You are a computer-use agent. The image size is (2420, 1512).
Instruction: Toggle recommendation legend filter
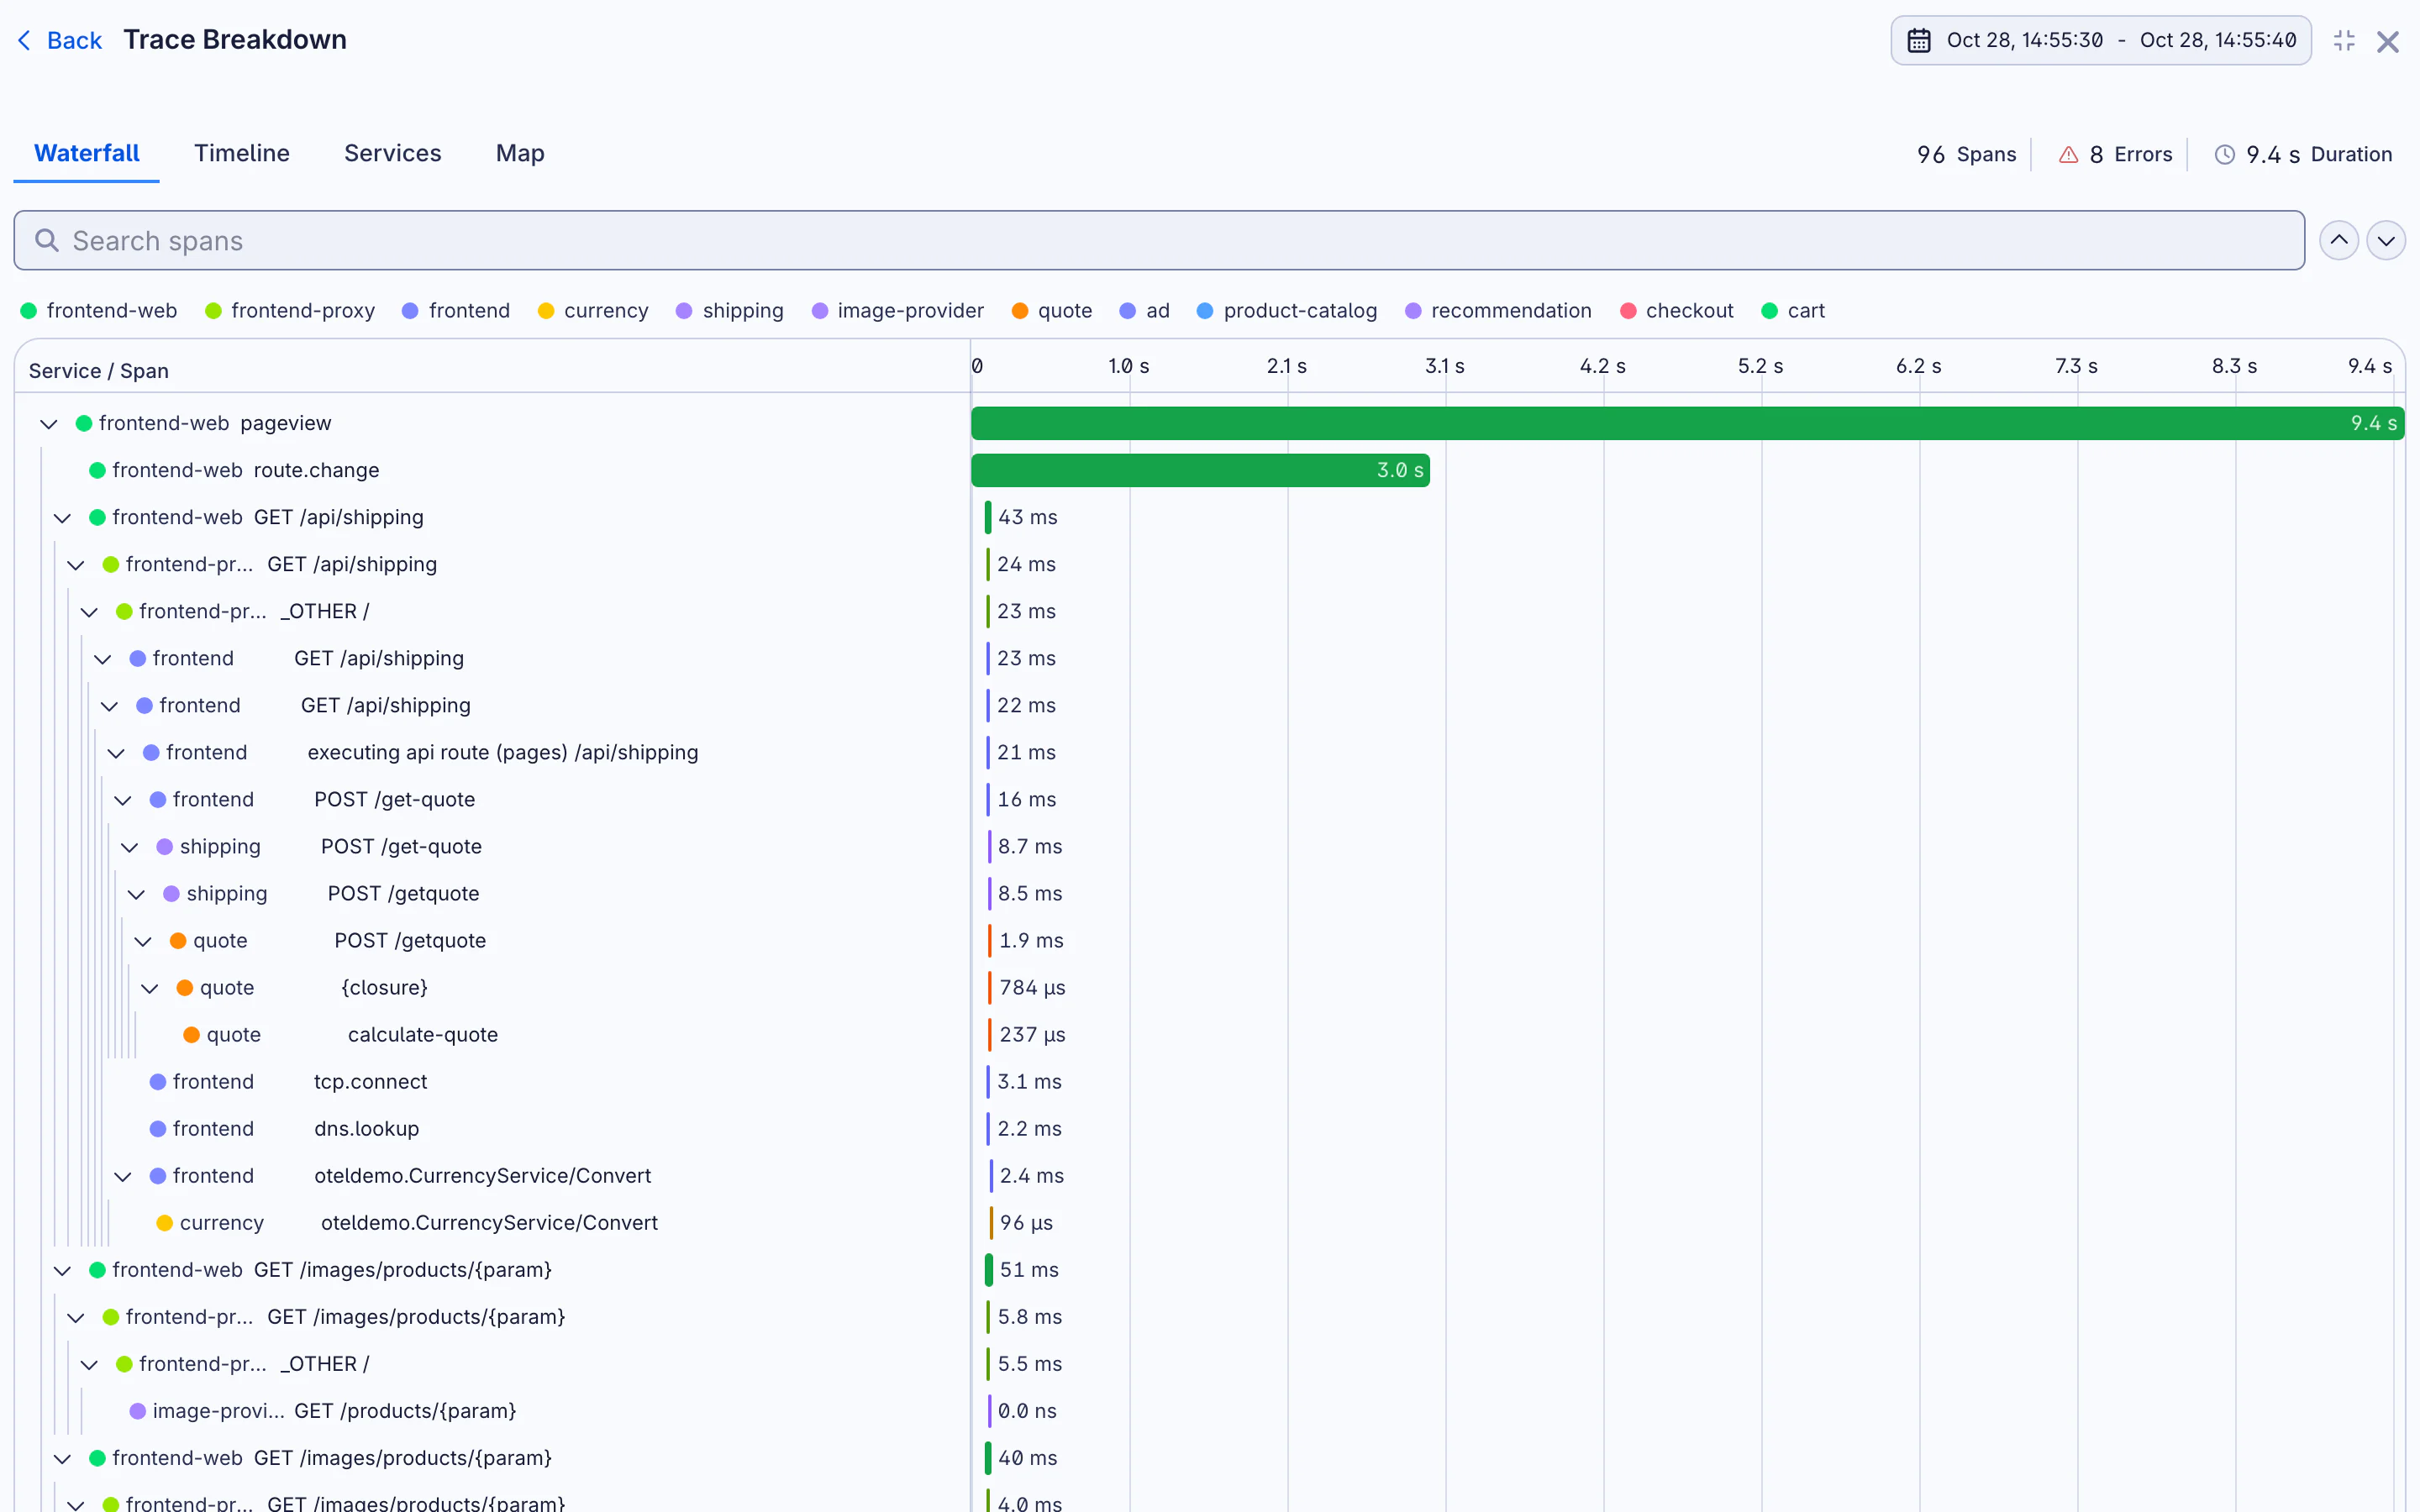pos(1498,310)
